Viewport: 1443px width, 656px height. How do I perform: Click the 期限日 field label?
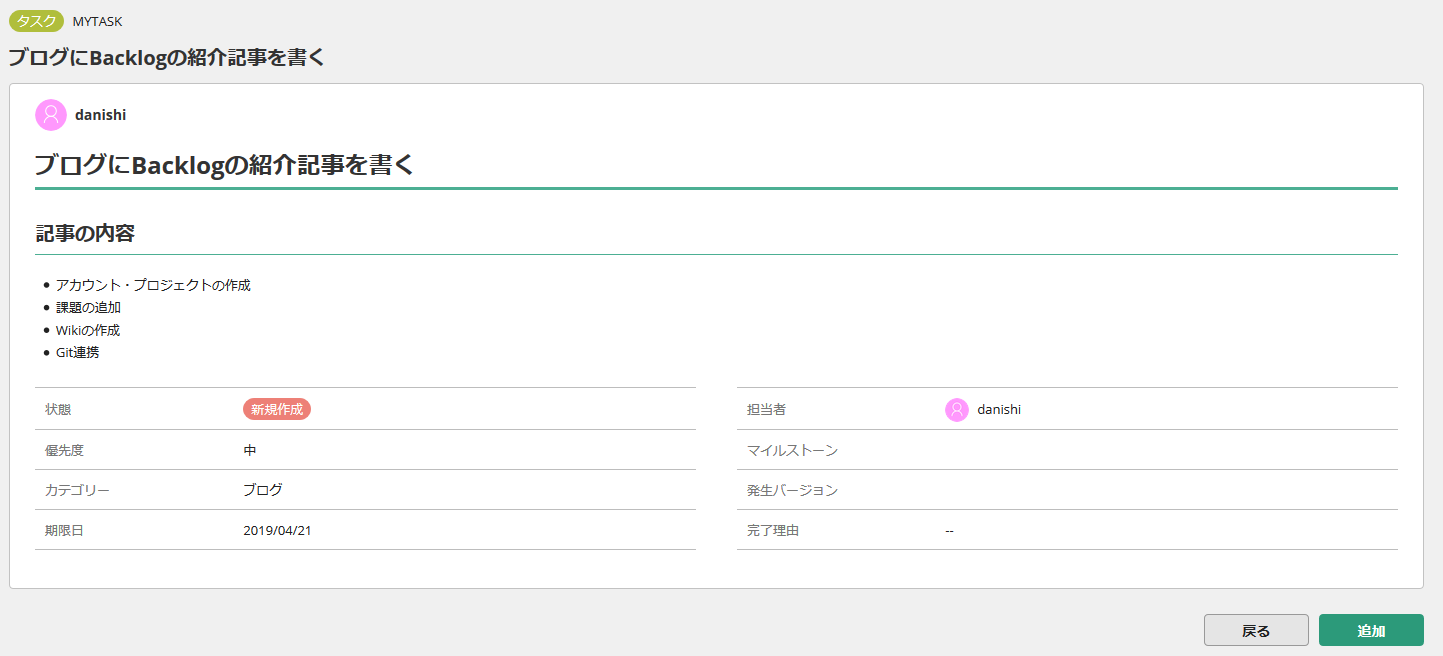[65, 530]
